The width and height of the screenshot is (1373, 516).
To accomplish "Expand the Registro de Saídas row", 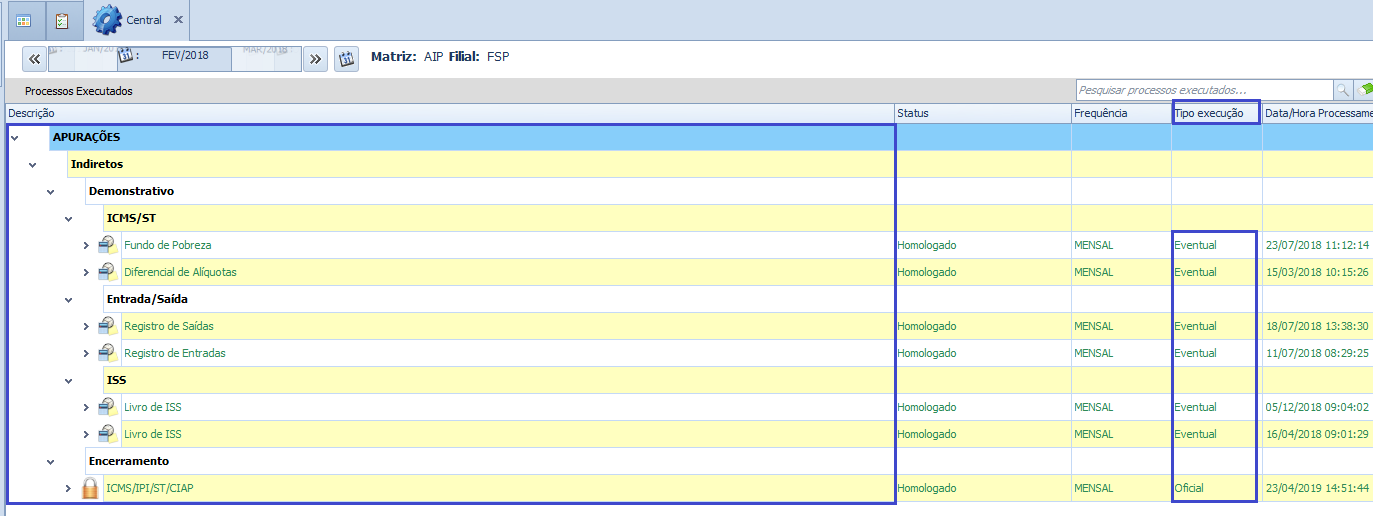I will 86,326.
